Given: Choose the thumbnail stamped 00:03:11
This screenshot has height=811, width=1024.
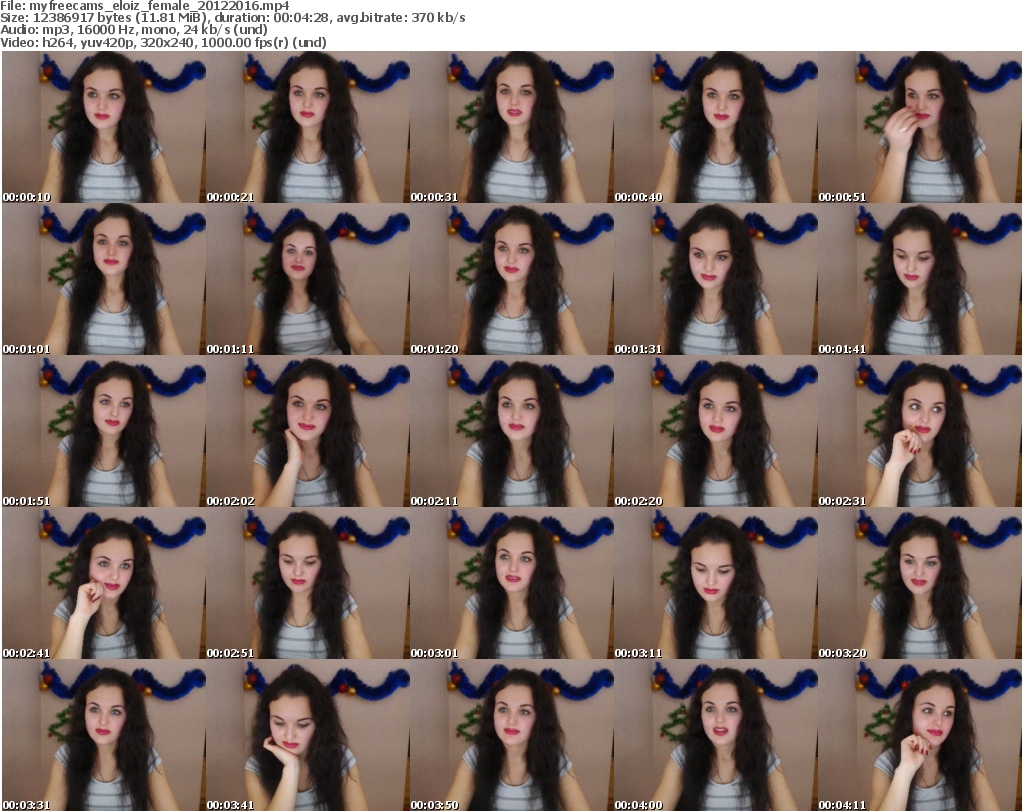Looking at the screenshot, I should [716, 584].
